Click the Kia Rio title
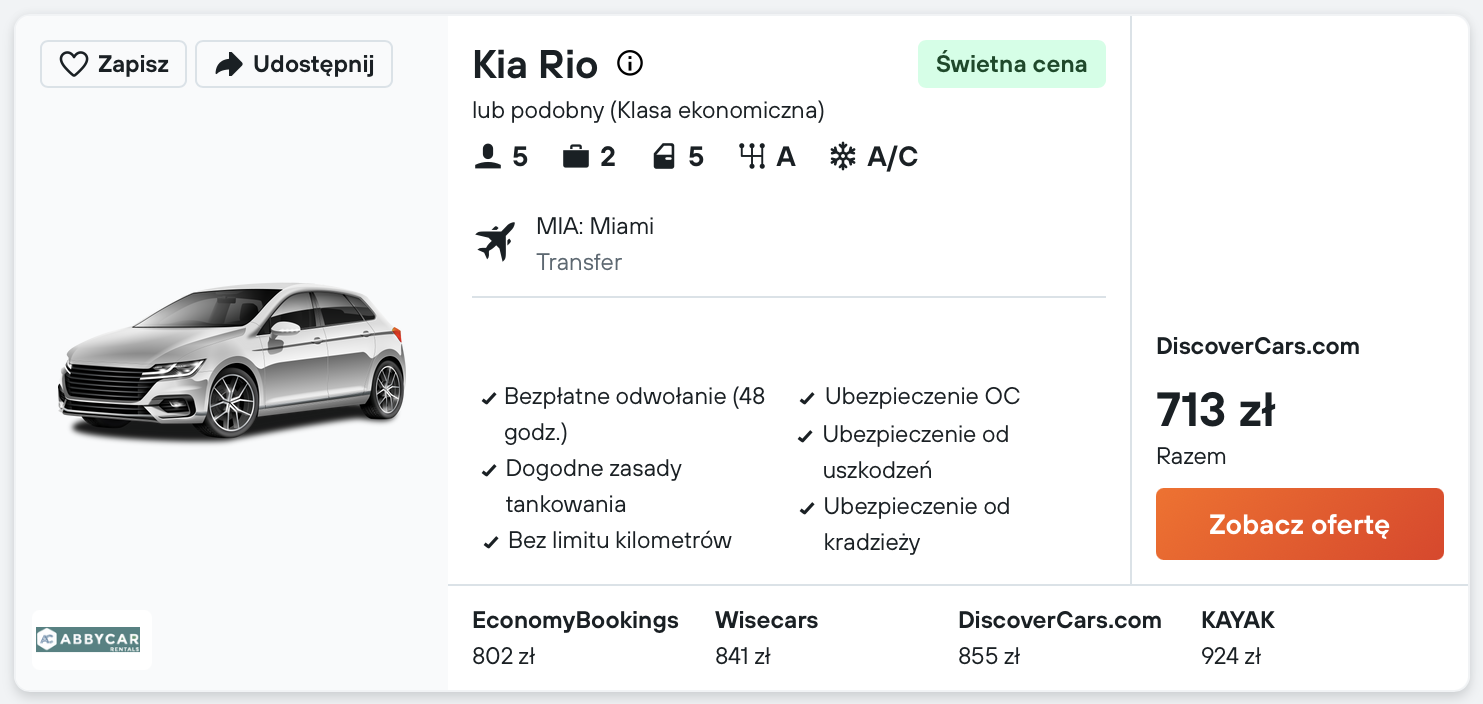Image resolution: width=1483 pixels, height=704 pixels. coord(535,65)
